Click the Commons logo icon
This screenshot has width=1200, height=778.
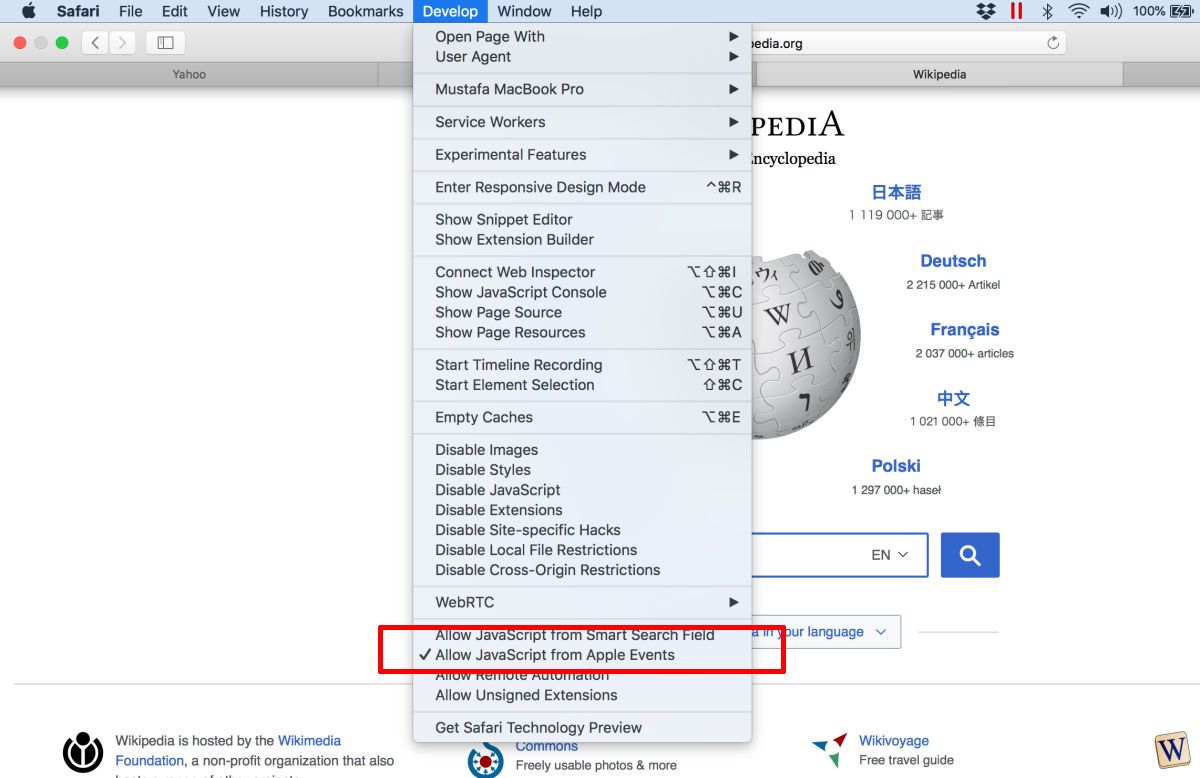tap(485, 760)
